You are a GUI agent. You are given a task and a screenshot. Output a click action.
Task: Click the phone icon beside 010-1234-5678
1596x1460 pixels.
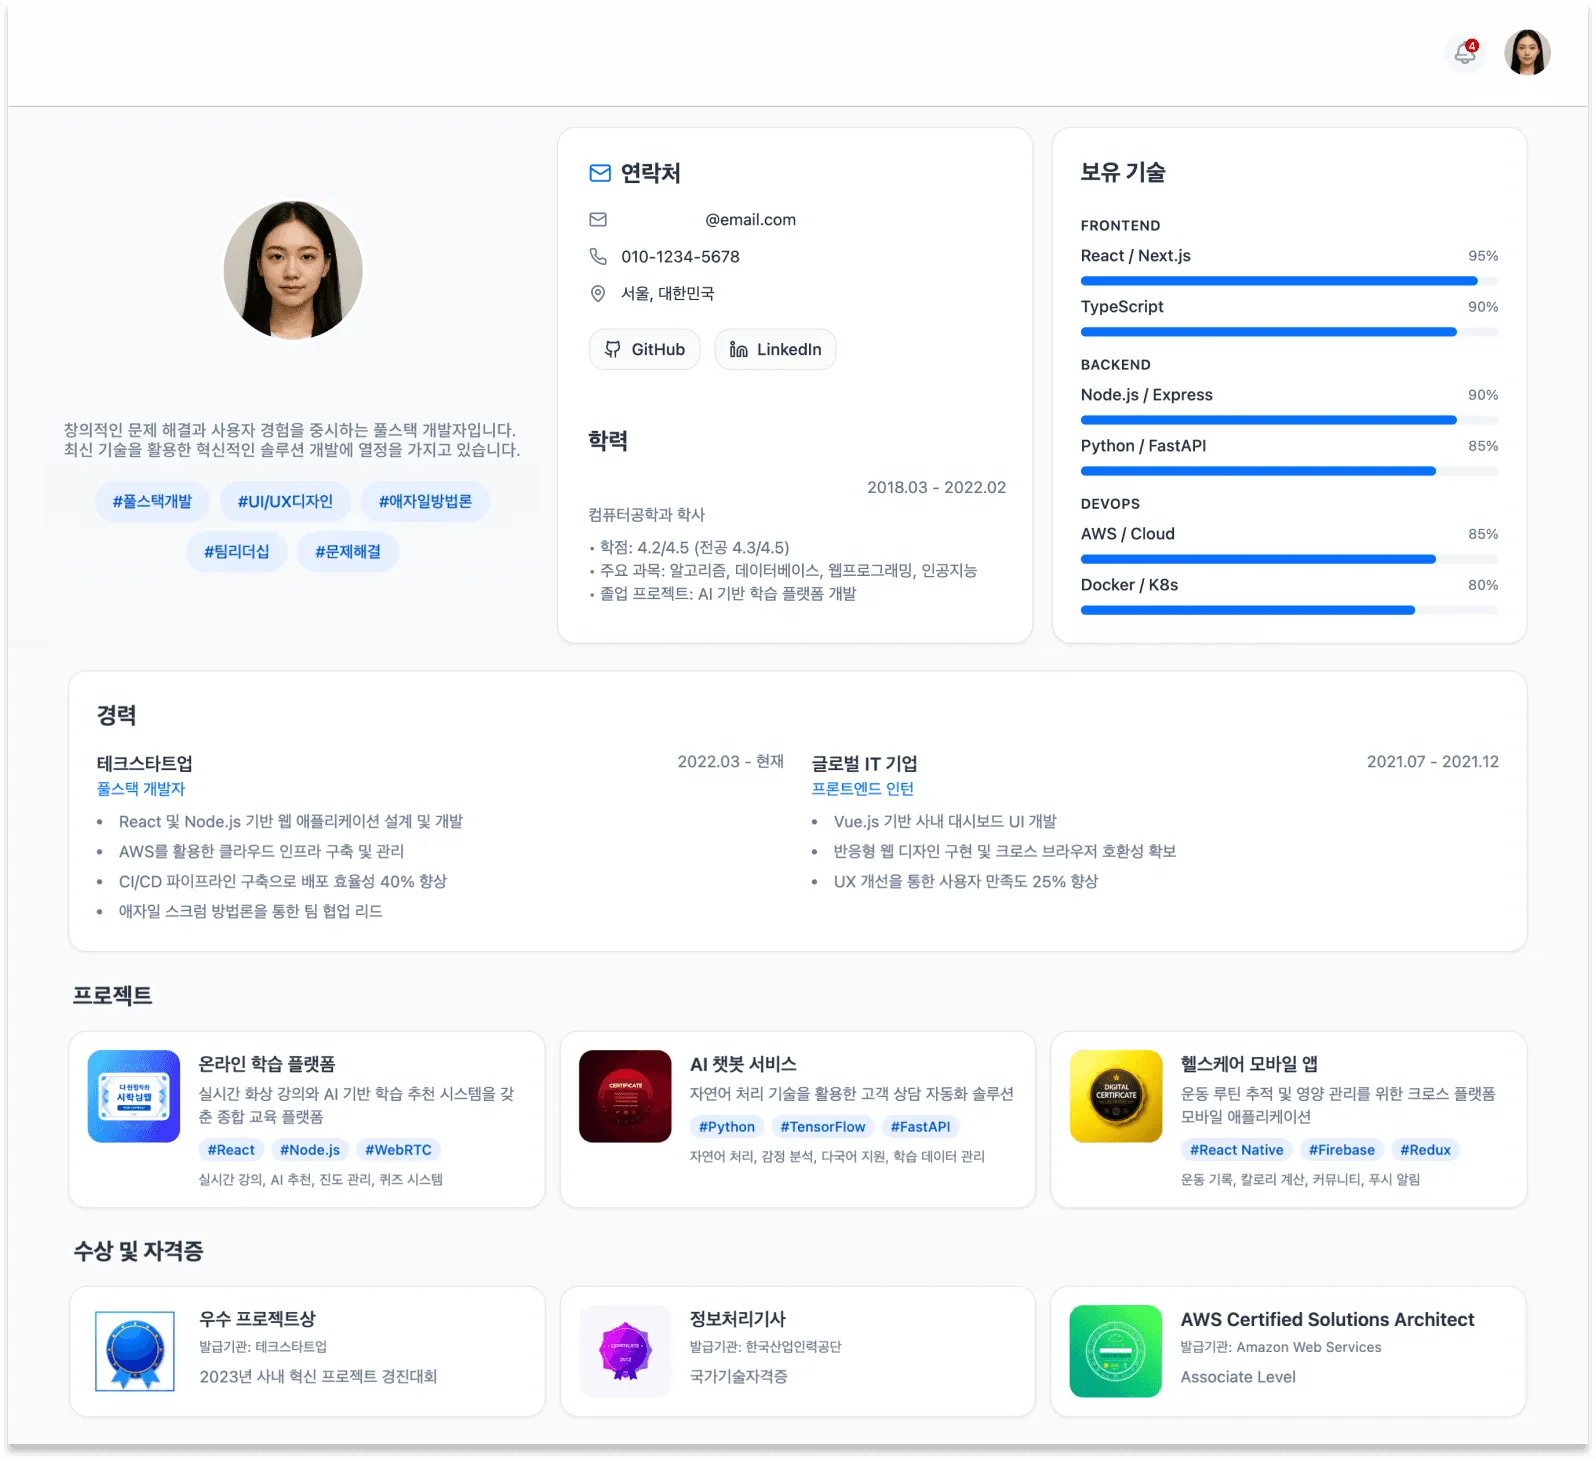point(598,257)
